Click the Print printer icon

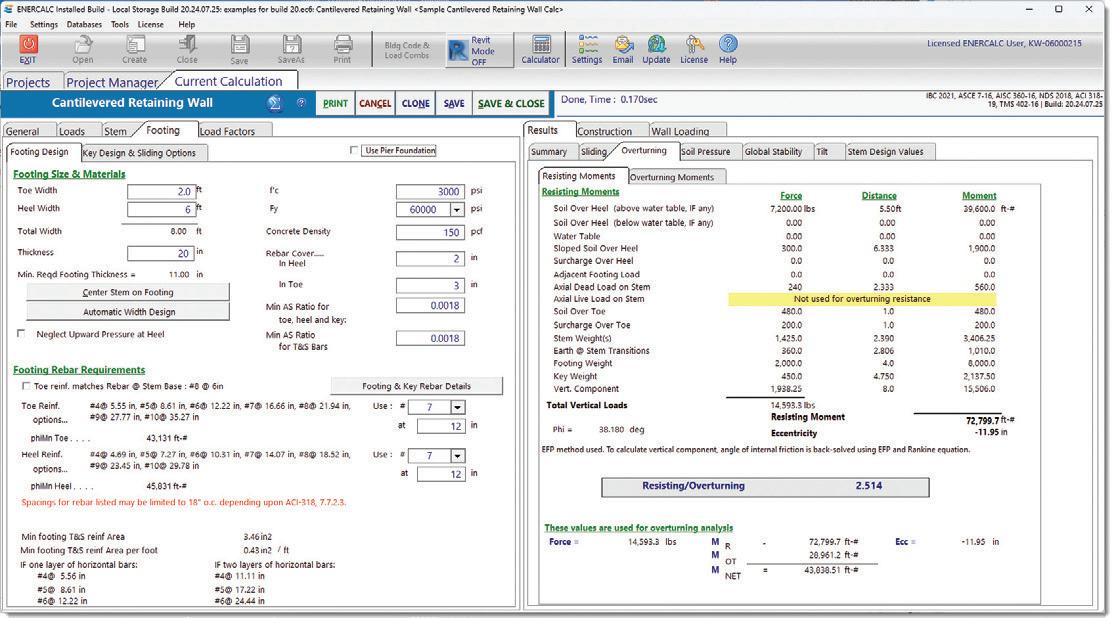[342, 49]
